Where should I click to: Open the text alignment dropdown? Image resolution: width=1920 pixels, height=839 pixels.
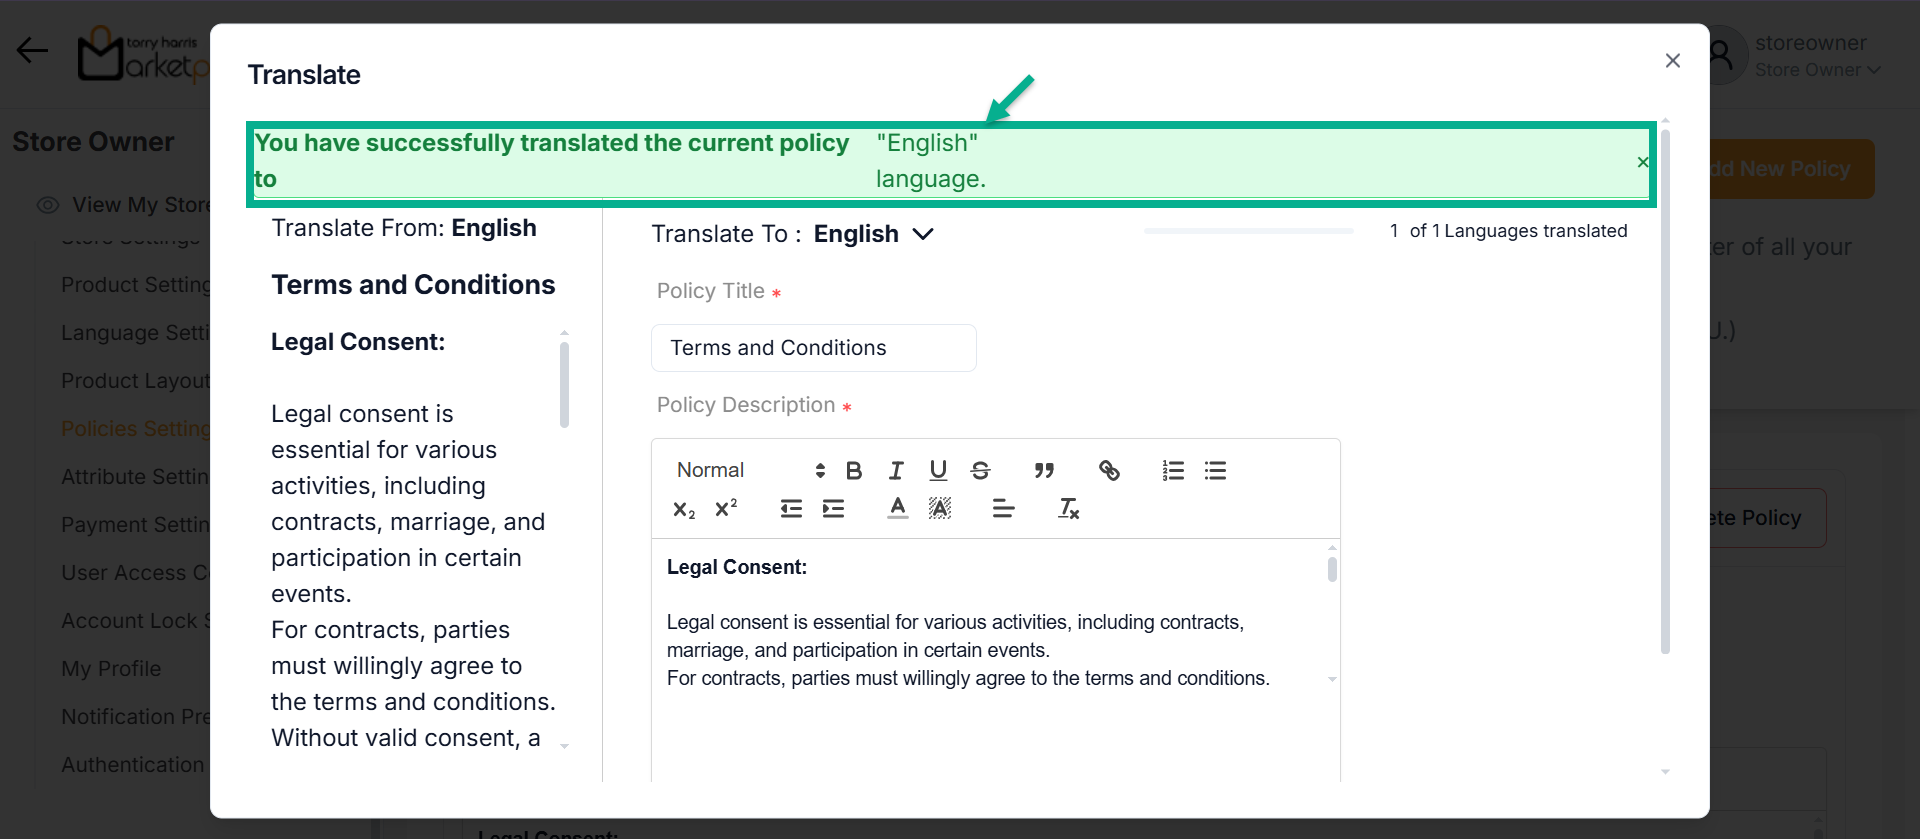(x=1003, y=509)
